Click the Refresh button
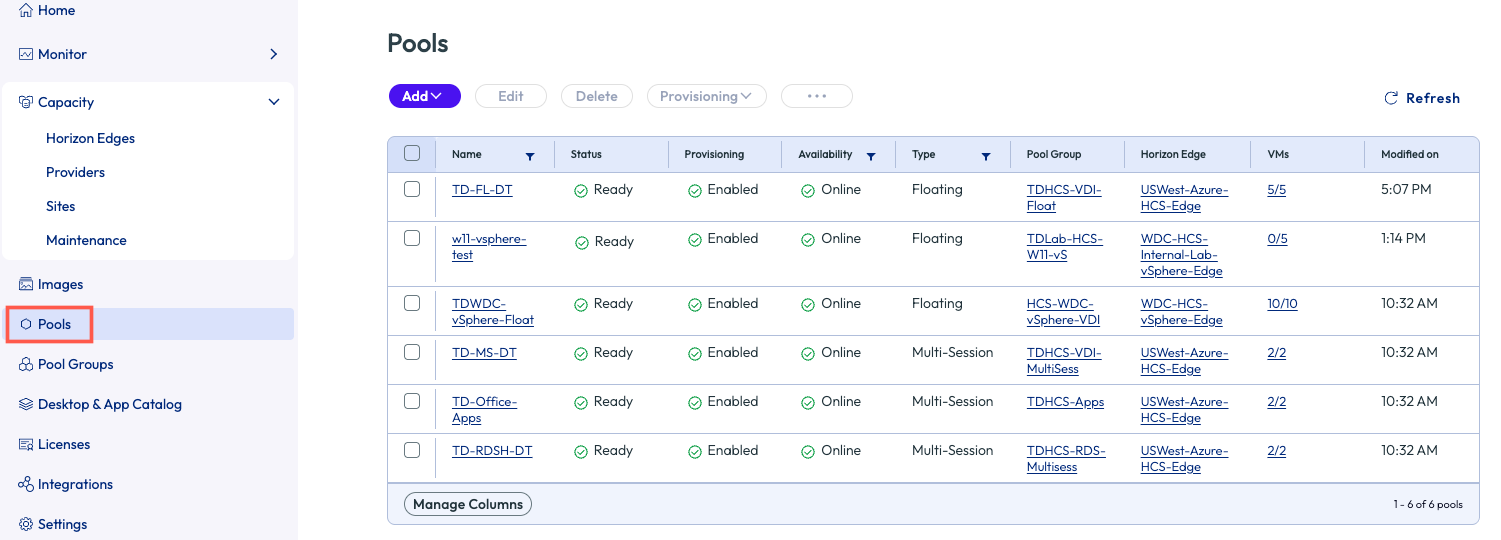The image size is (1501, 540). (1422, 98)
